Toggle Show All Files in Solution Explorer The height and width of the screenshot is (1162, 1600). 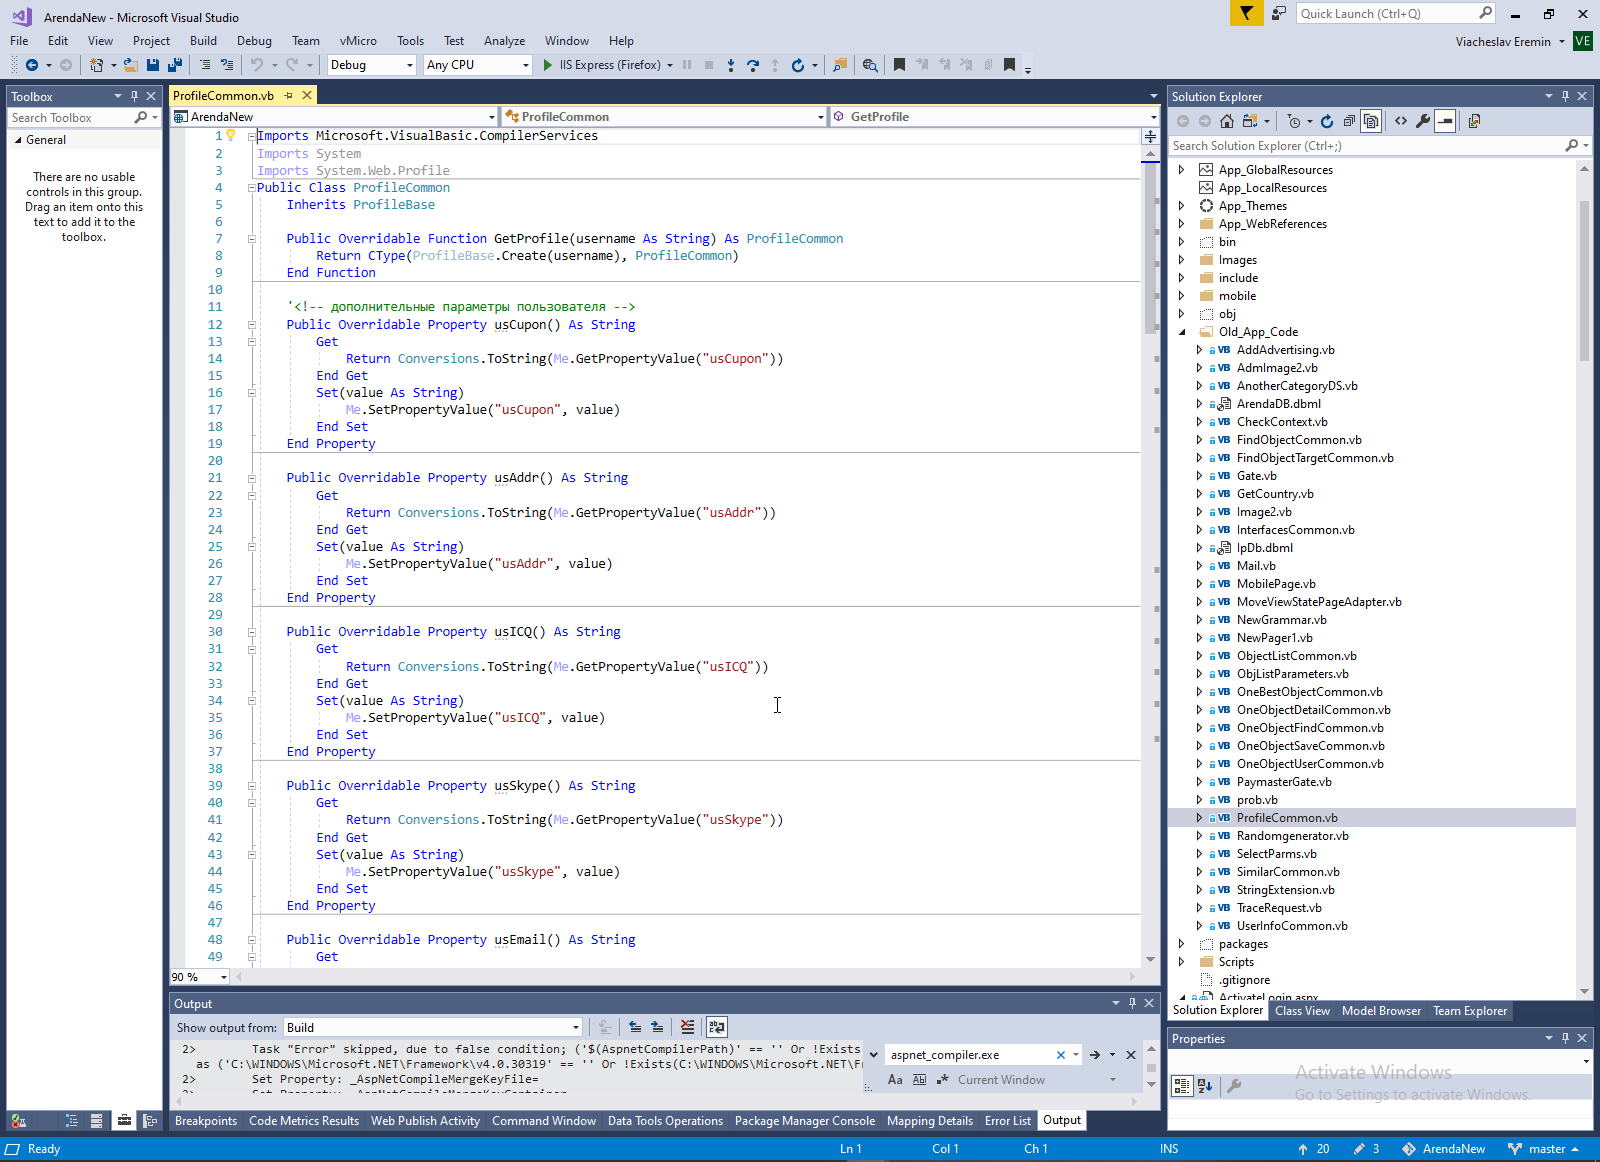1371,121
